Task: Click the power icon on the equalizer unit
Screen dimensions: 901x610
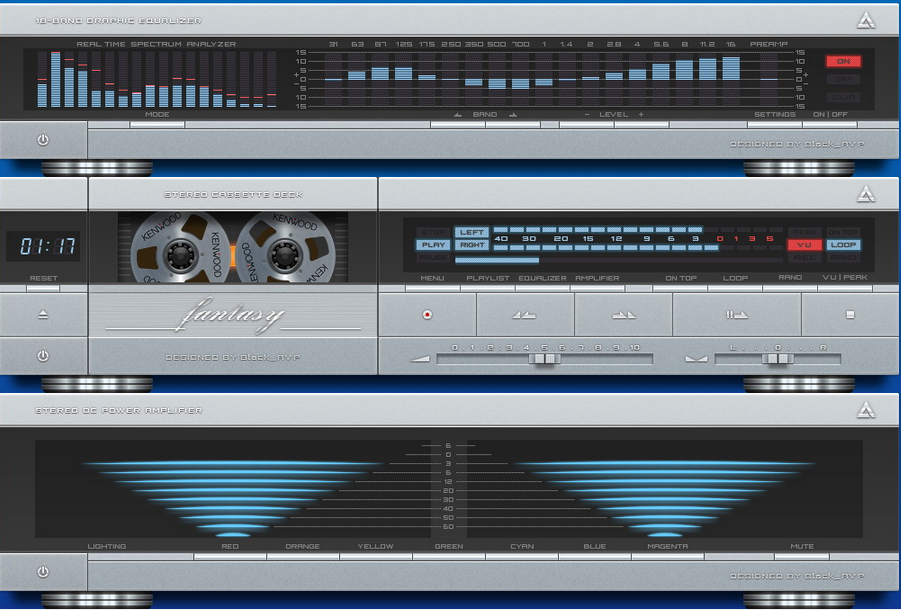Action: (43, 140)
